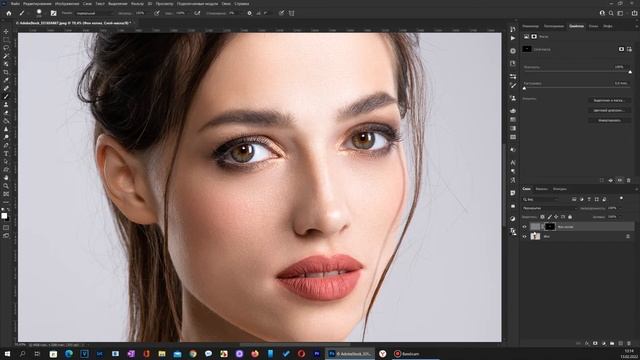640x360 pixels.
Task: Open Clone Source collapsed panel icon
Action: point(513,98)
